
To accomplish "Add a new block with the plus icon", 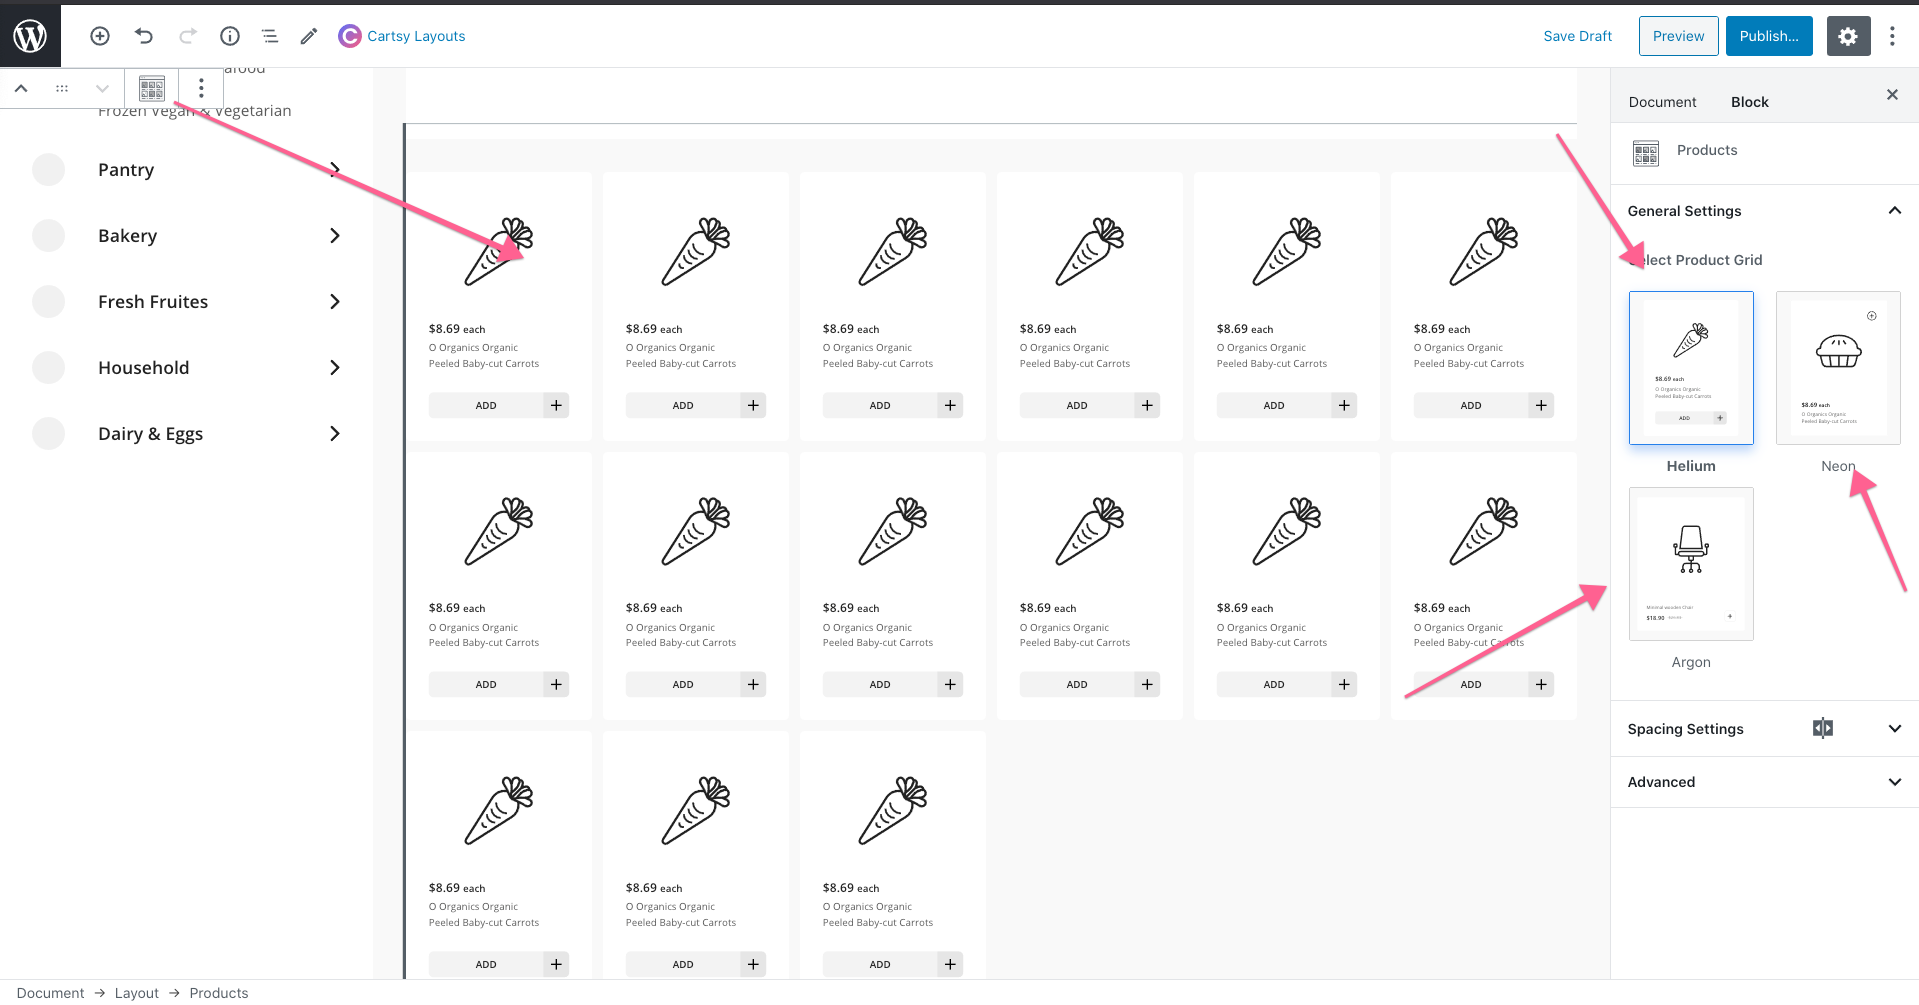I will [100, 36].
